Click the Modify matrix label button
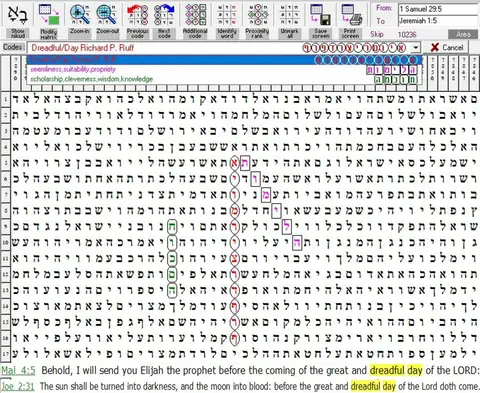This screenshot has width=480, height=393. tap(49, 33)
